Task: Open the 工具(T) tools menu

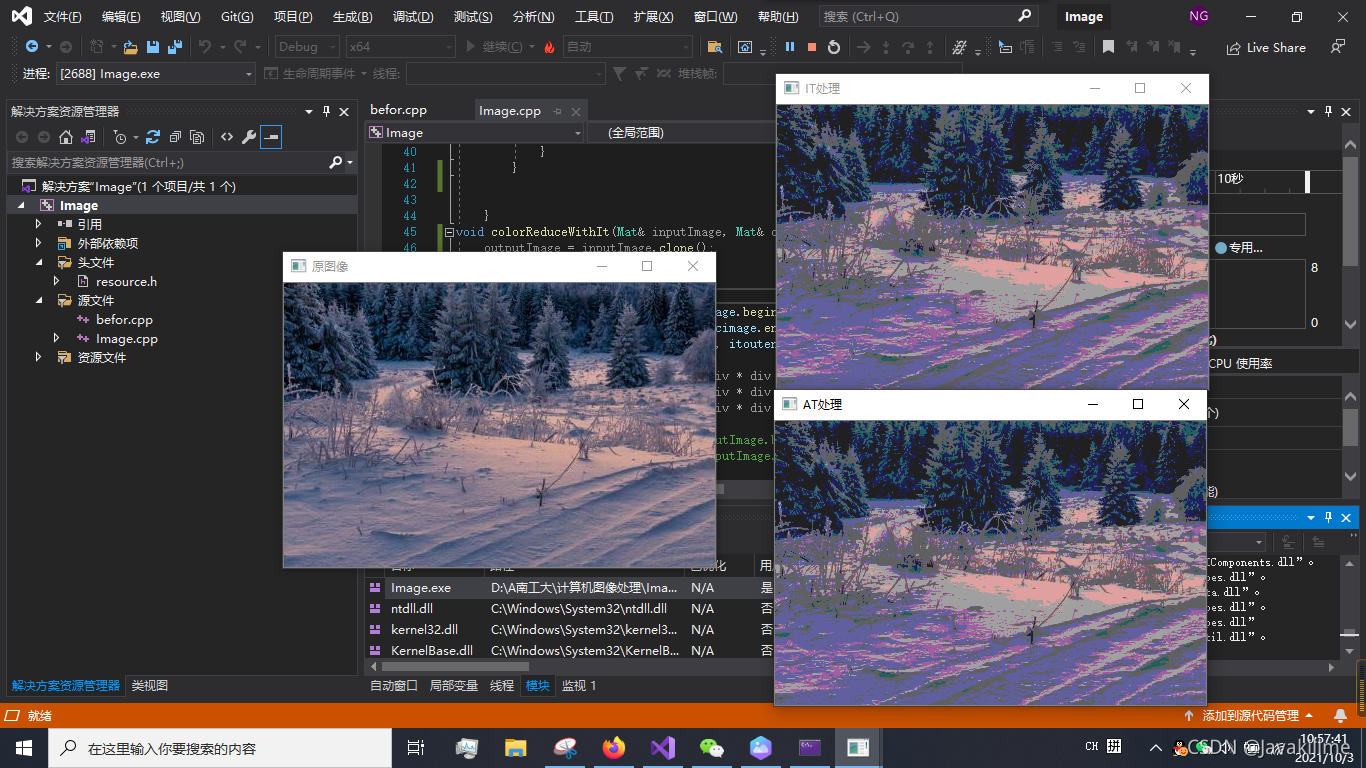Action: pyautogui.click(x=594, y=17)
